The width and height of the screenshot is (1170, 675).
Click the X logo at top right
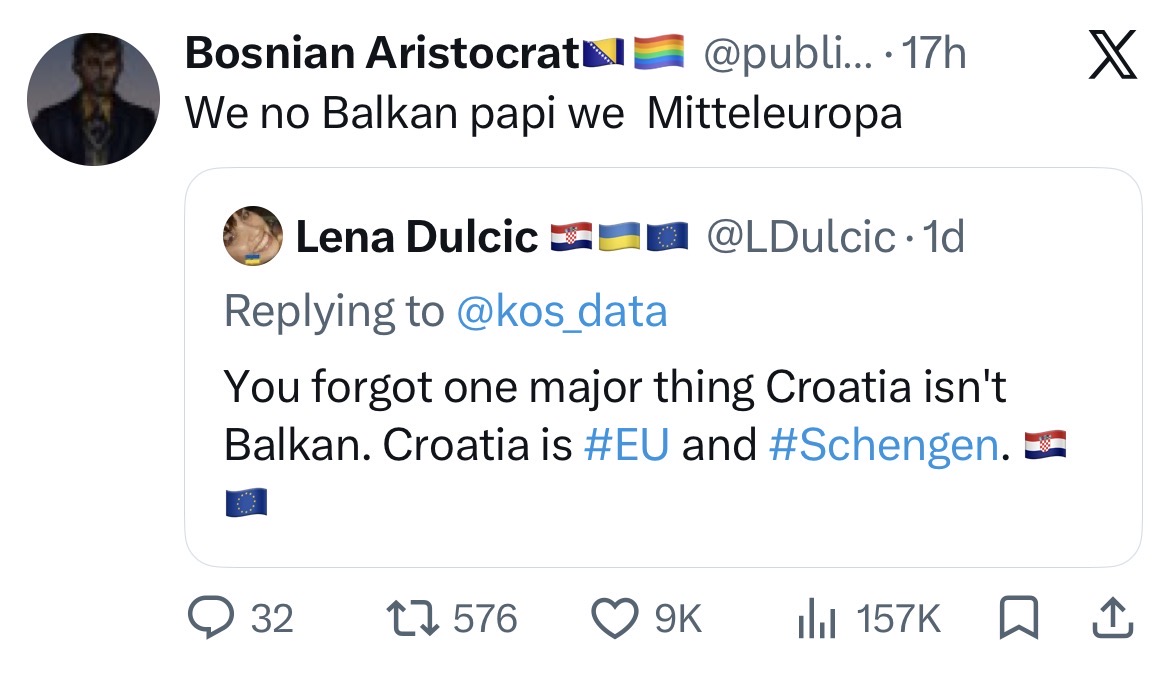point(1112,54)
